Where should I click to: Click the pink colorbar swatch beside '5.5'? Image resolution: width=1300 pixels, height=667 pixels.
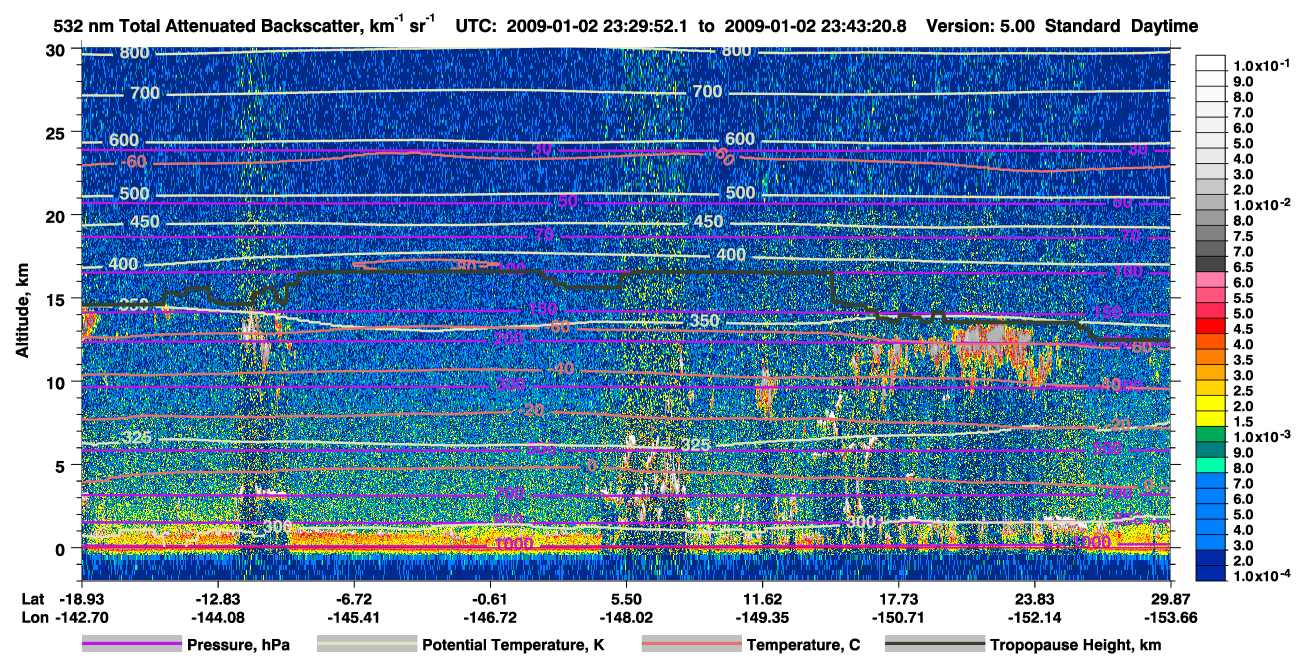(x=1213, y=297)
